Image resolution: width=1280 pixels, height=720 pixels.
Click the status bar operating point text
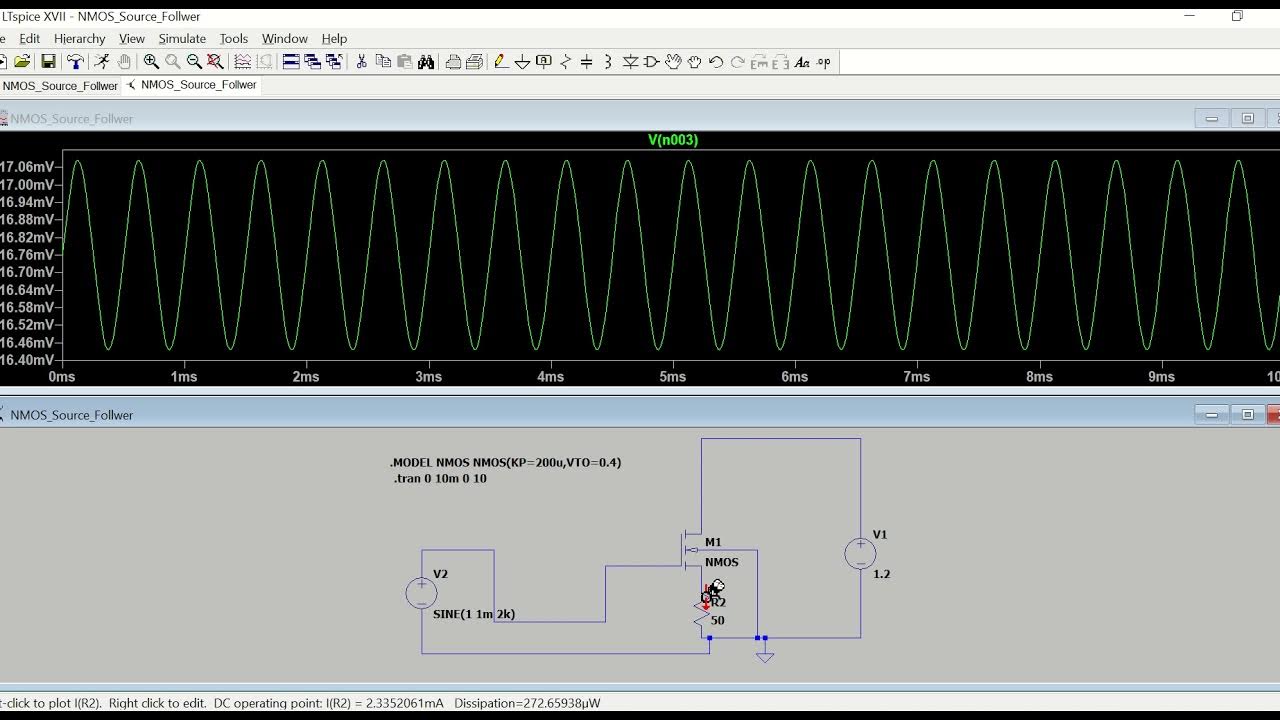pos(300,703)
